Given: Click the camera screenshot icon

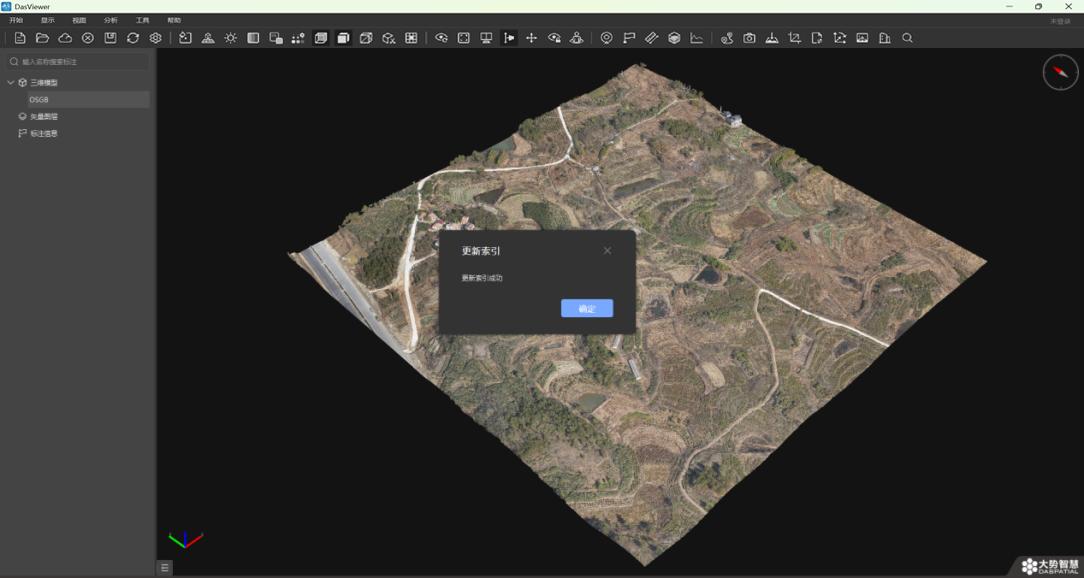Looking at the screenshot, I should [x=749, y=38].
